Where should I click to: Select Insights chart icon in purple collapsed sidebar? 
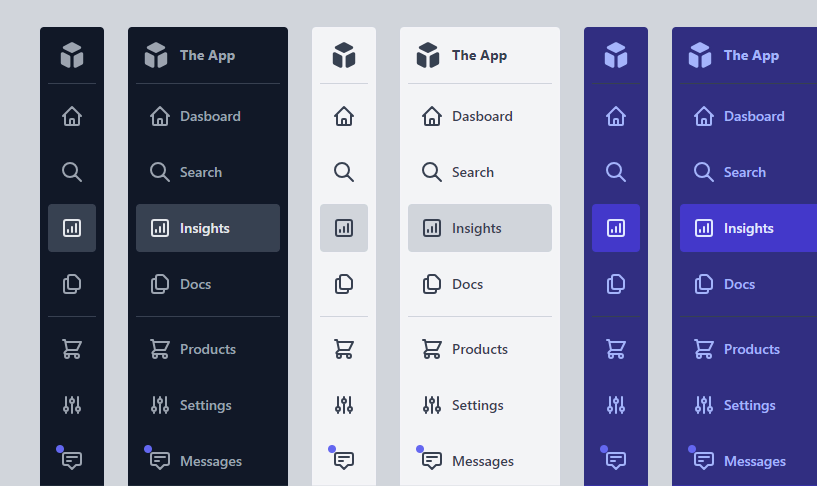[x=616, y=228]
